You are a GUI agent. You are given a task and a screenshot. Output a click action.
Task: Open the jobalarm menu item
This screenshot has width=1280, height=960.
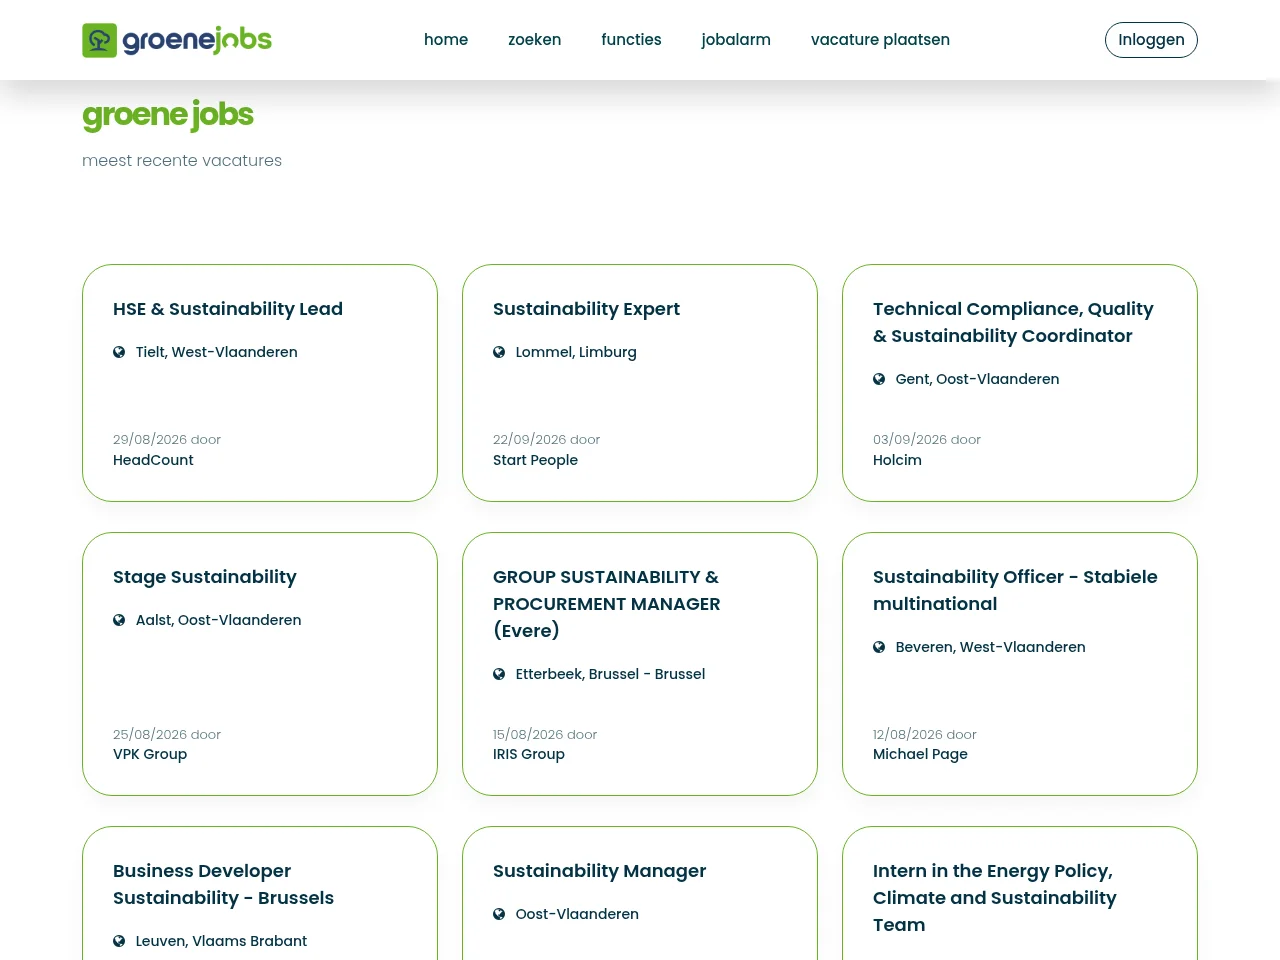tap(736, 40)
